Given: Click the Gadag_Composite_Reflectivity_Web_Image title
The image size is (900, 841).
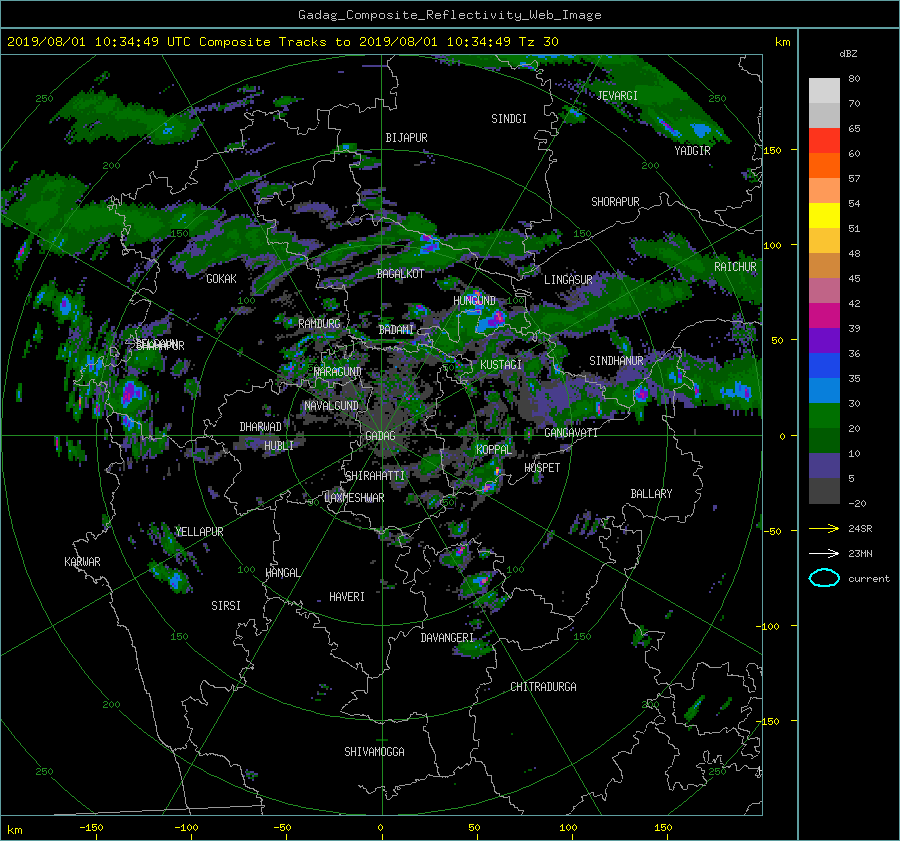Looking at the screenshot, I should [x=449, y=15].
